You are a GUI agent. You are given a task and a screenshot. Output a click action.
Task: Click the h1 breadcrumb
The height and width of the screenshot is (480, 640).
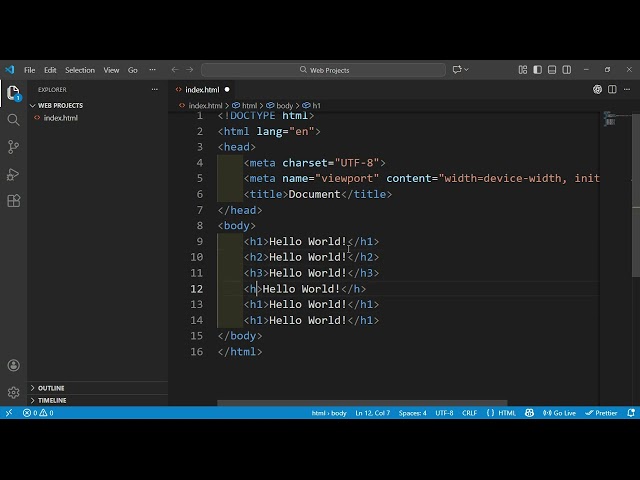pyautogui.click(x=312, y=105)
